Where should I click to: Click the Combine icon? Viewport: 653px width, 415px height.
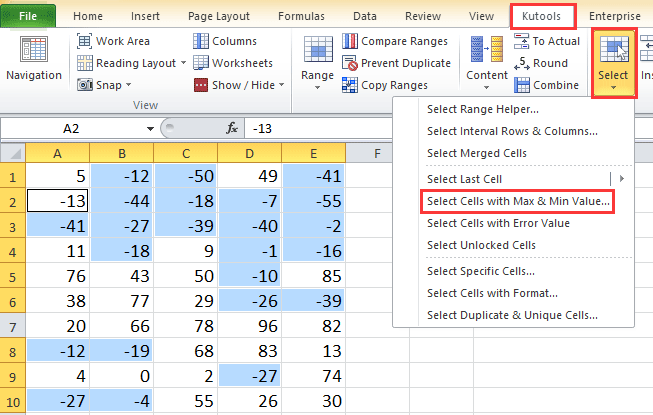pyautogui.click(x=521, y=85)
